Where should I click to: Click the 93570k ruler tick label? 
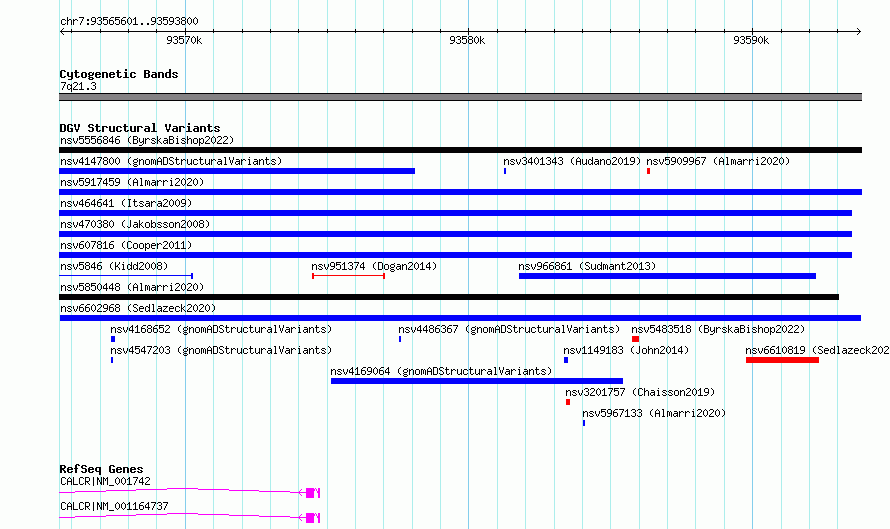tap(184, 40)
